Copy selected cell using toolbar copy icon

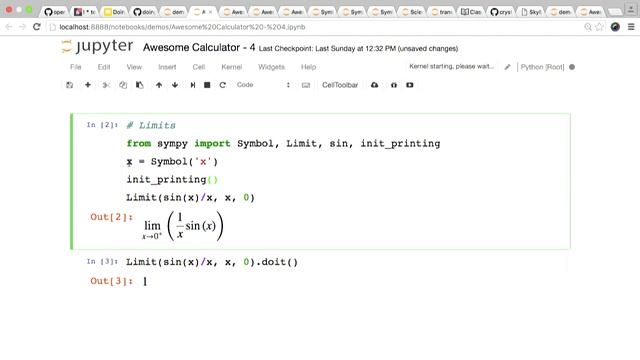click(x=123, y=85)
